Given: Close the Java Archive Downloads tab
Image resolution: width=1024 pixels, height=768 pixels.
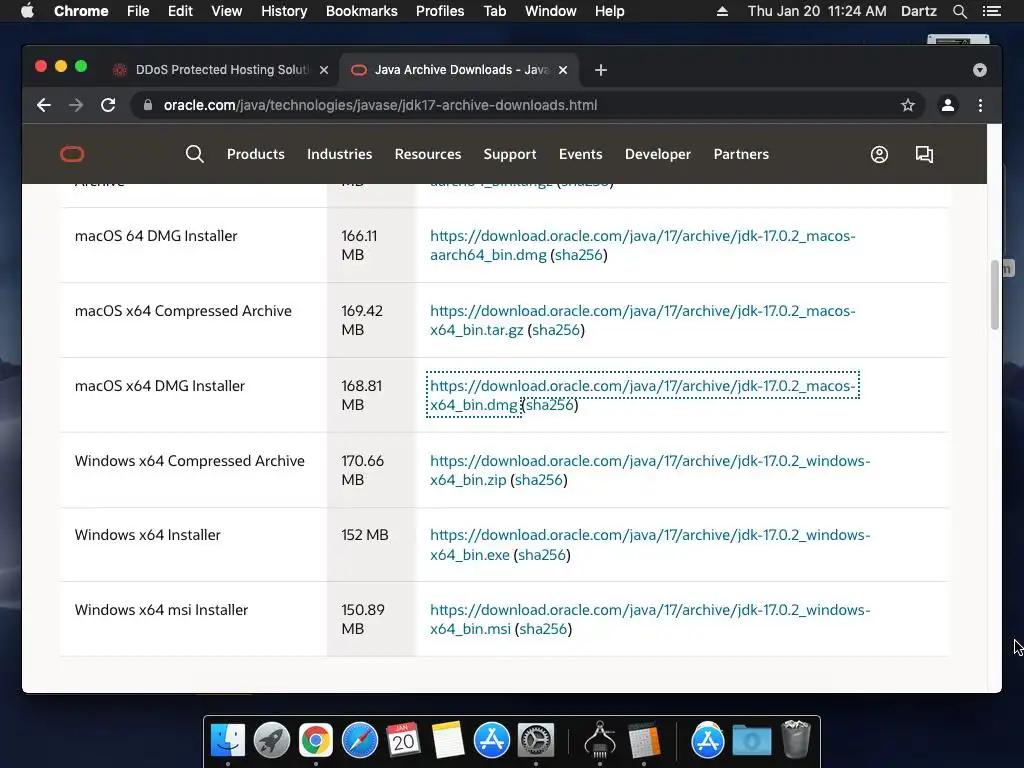Looking at the screenshot, I should [563, 70].
